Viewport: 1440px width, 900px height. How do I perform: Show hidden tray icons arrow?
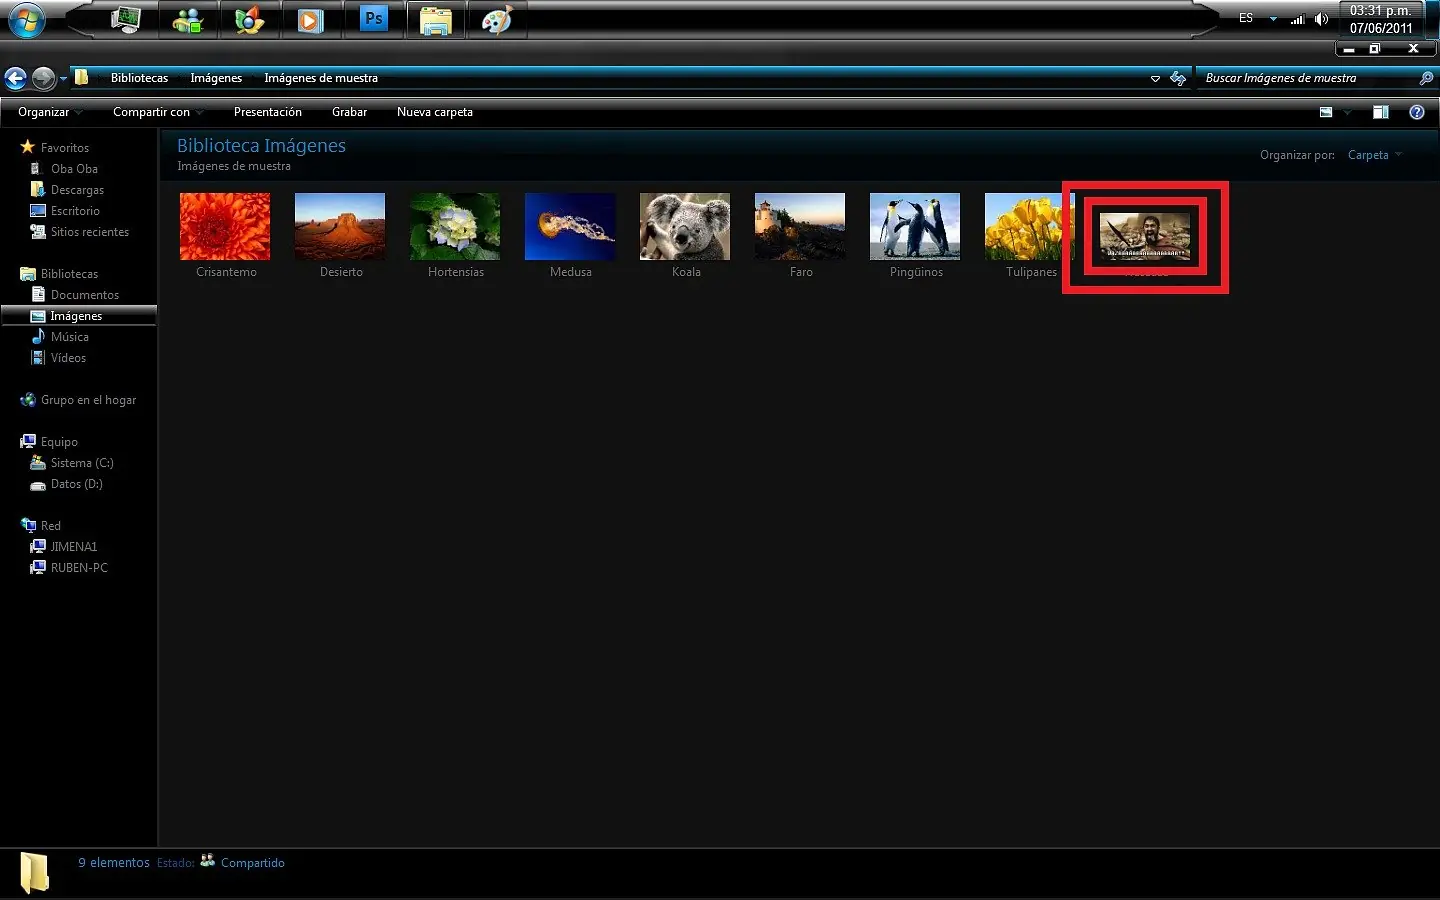pos(1273,18)
